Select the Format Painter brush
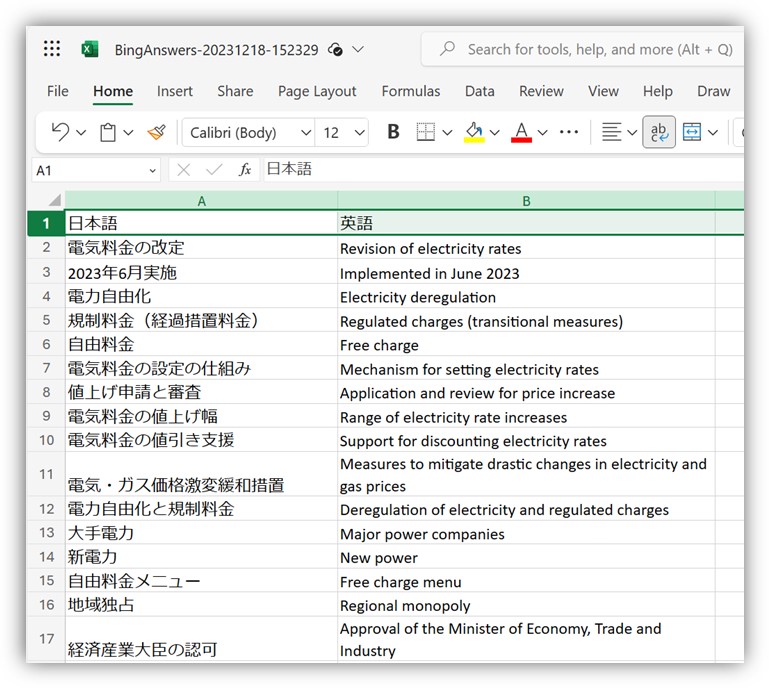The height and width of the screenshot is (688, 769). [x=156, y=132]
